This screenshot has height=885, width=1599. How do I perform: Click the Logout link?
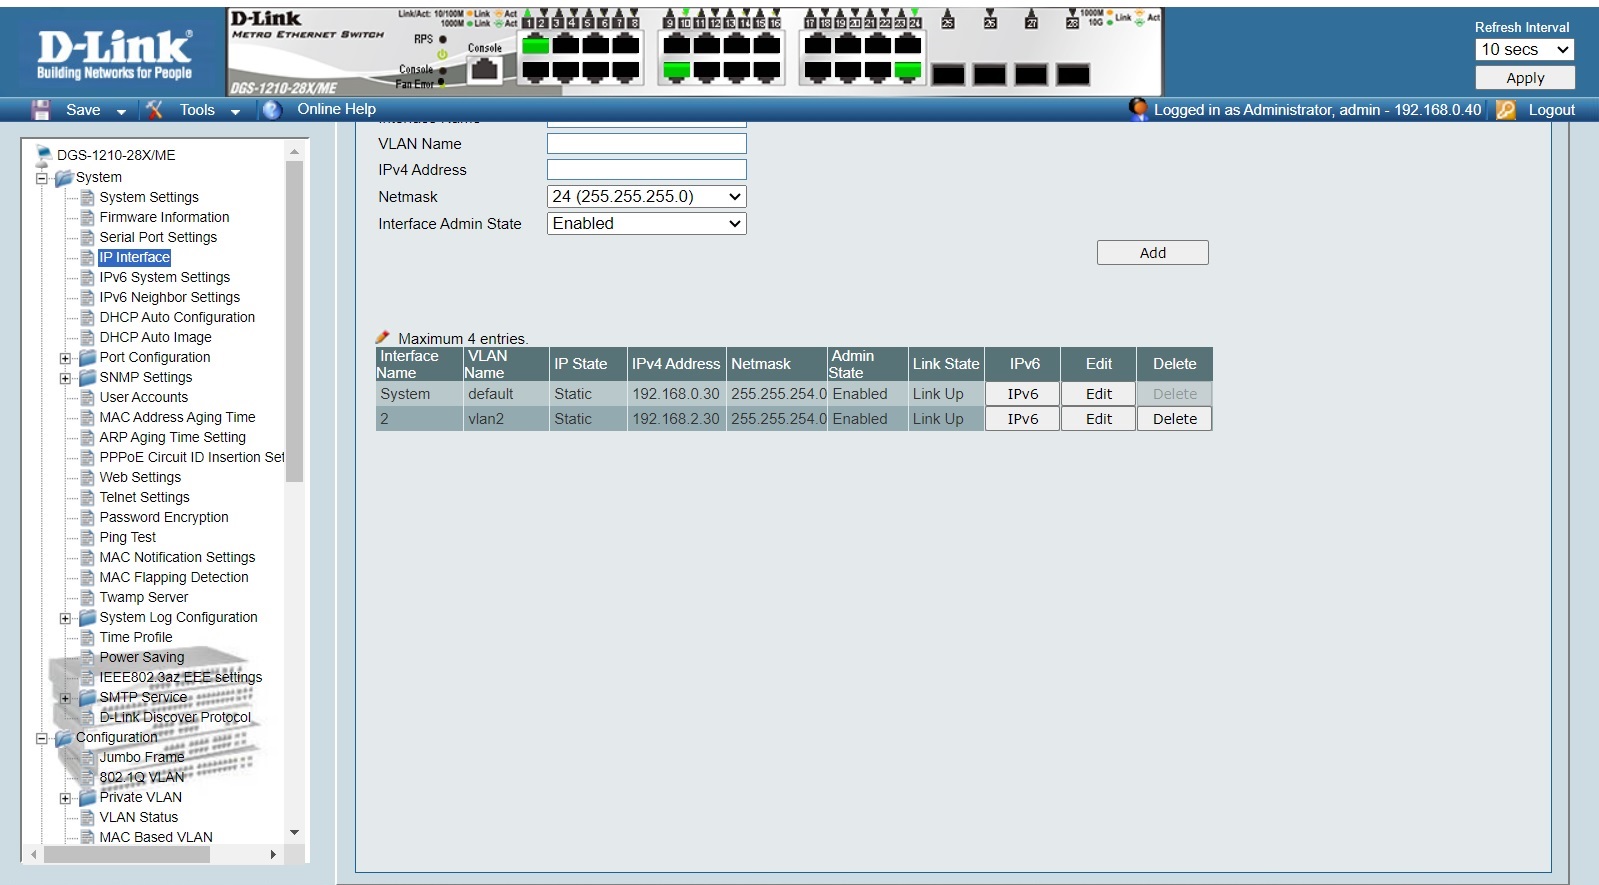coord(1551,110)
